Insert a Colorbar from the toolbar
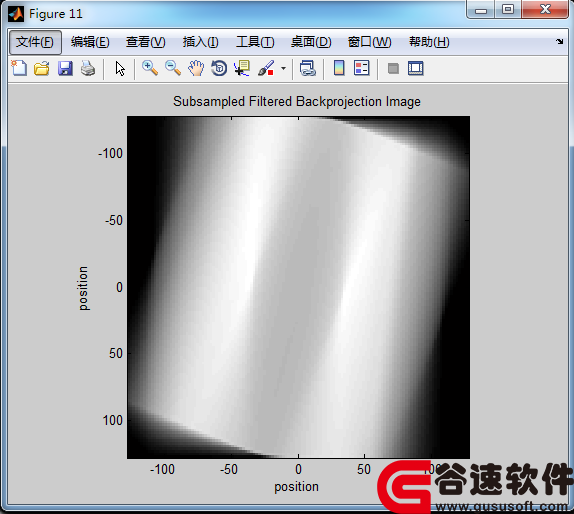 (x=339, y=68)
